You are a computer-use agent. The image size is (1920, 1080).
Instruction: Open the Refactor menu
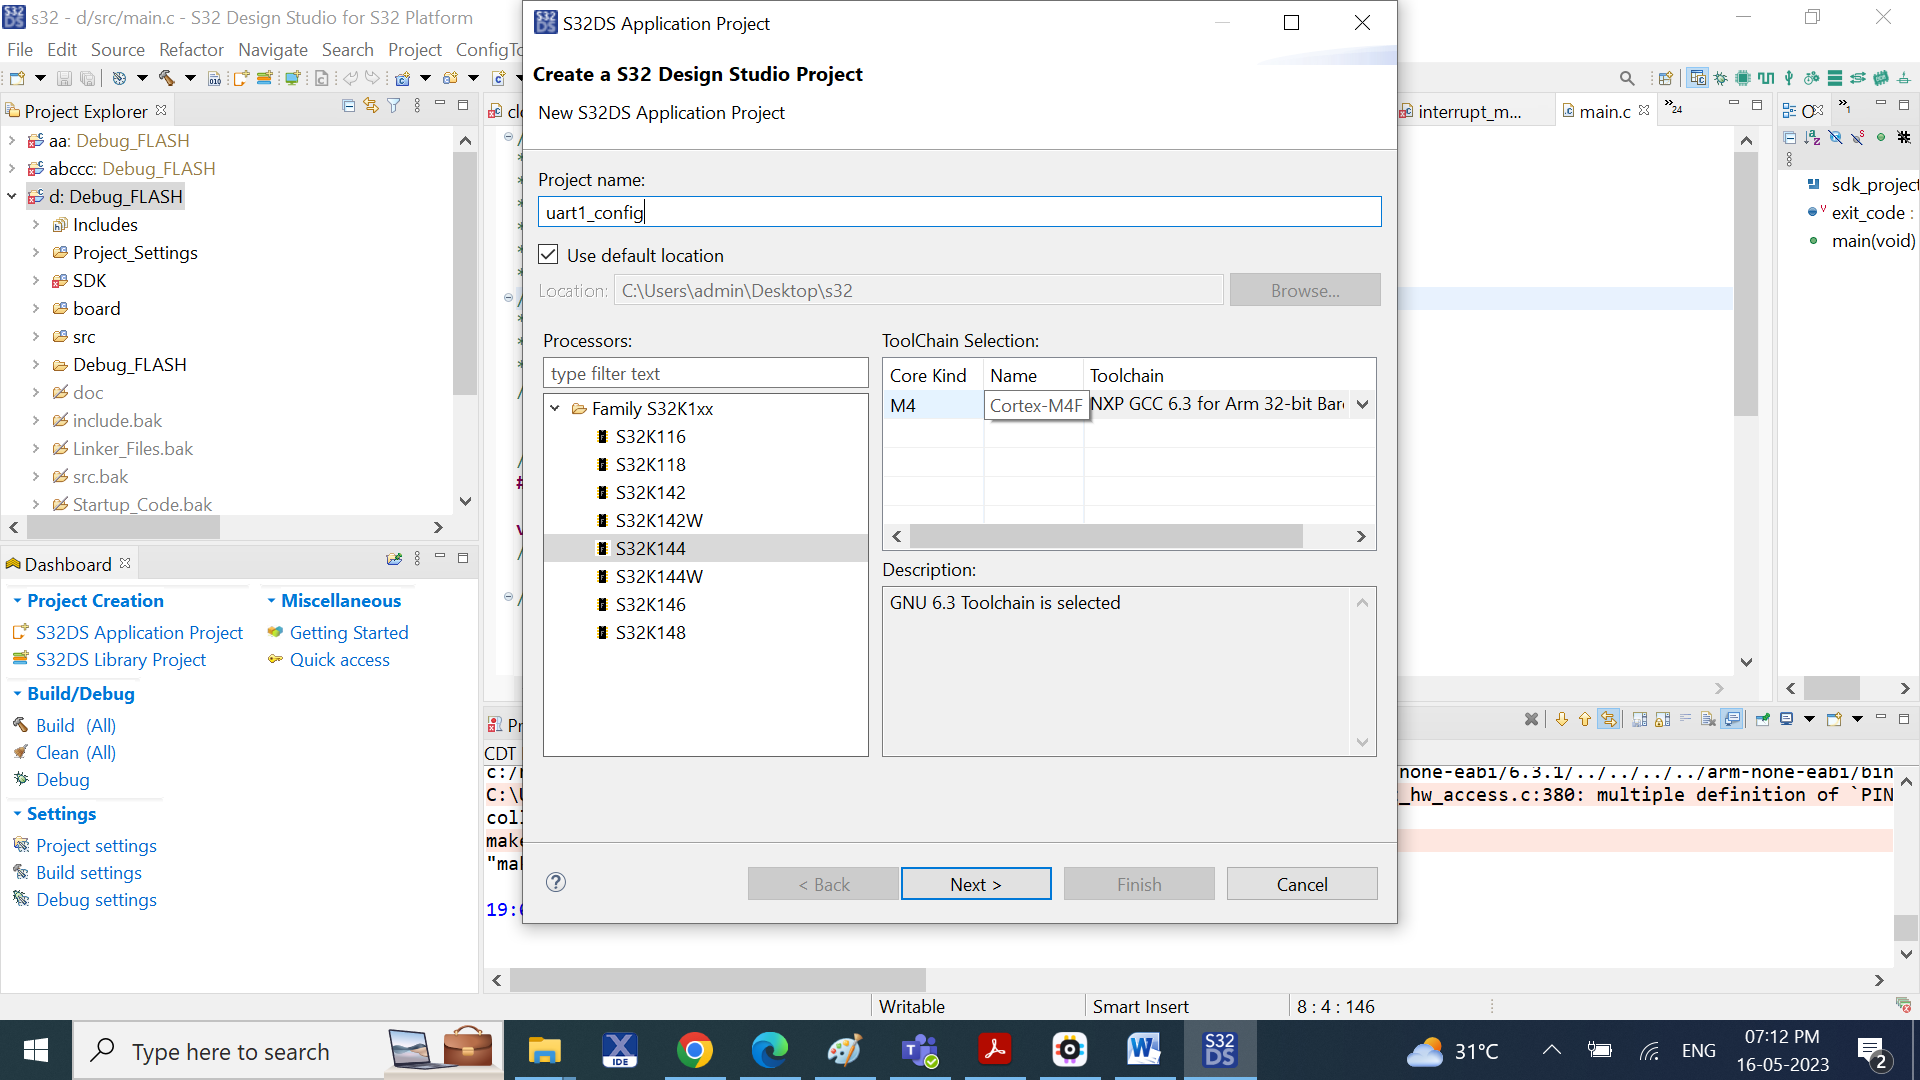(191, 50)
